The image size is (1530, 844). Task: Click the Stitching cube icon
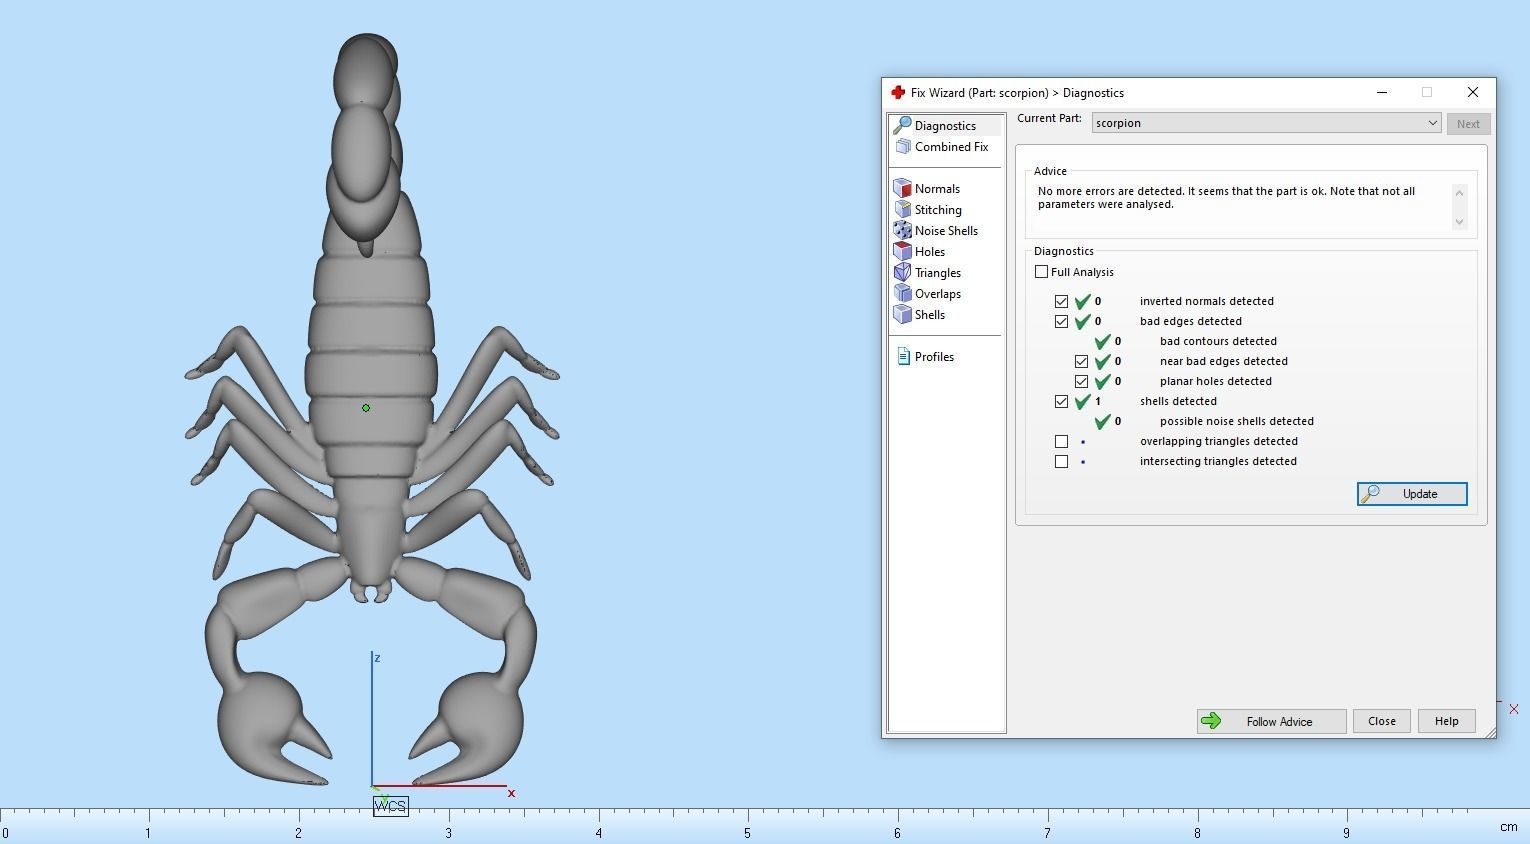(x=902, y=209)
